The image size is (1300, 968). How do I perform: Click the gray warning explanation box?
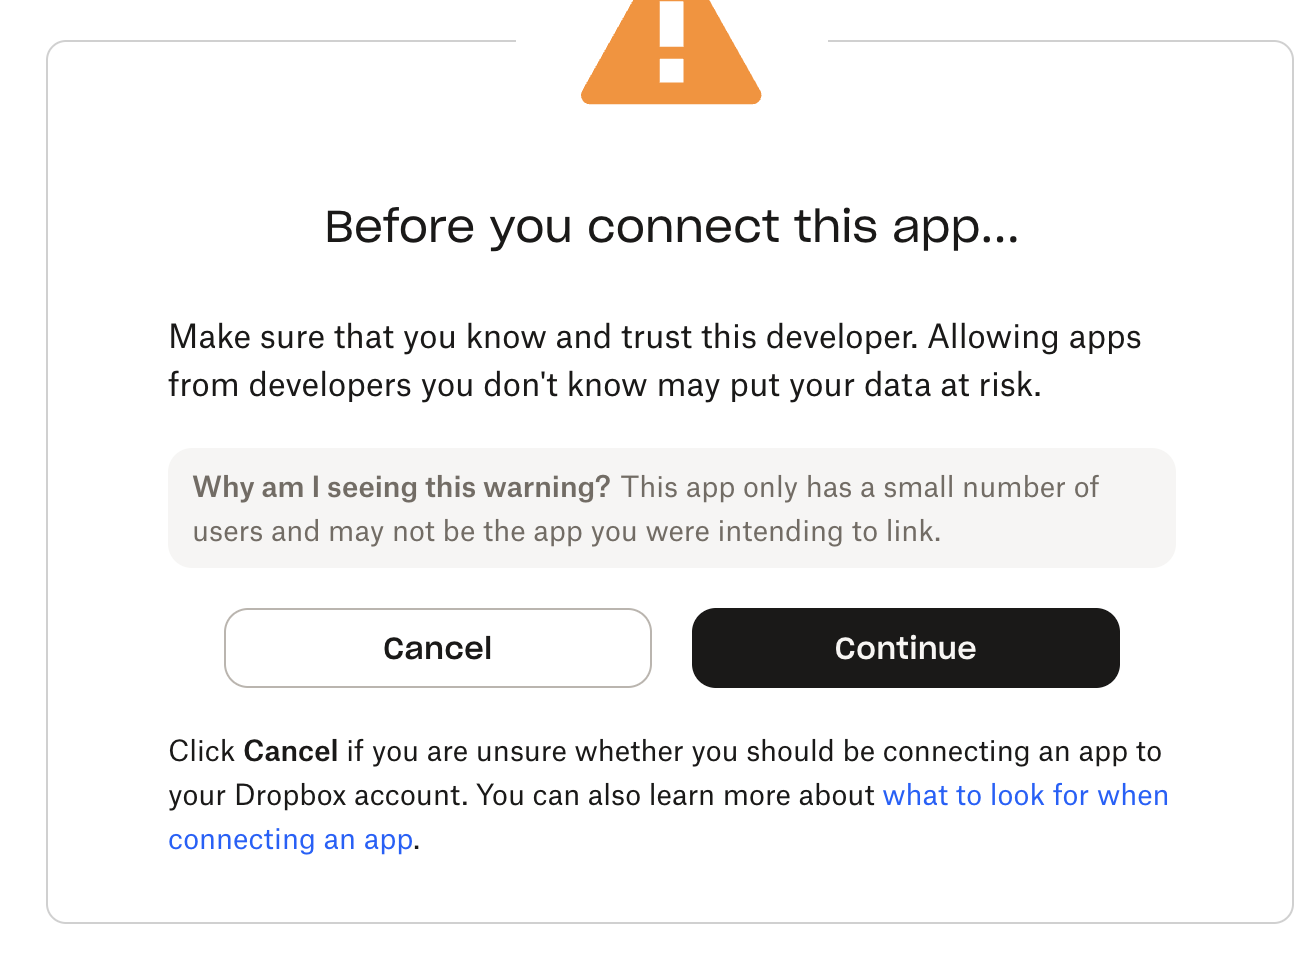672,508
